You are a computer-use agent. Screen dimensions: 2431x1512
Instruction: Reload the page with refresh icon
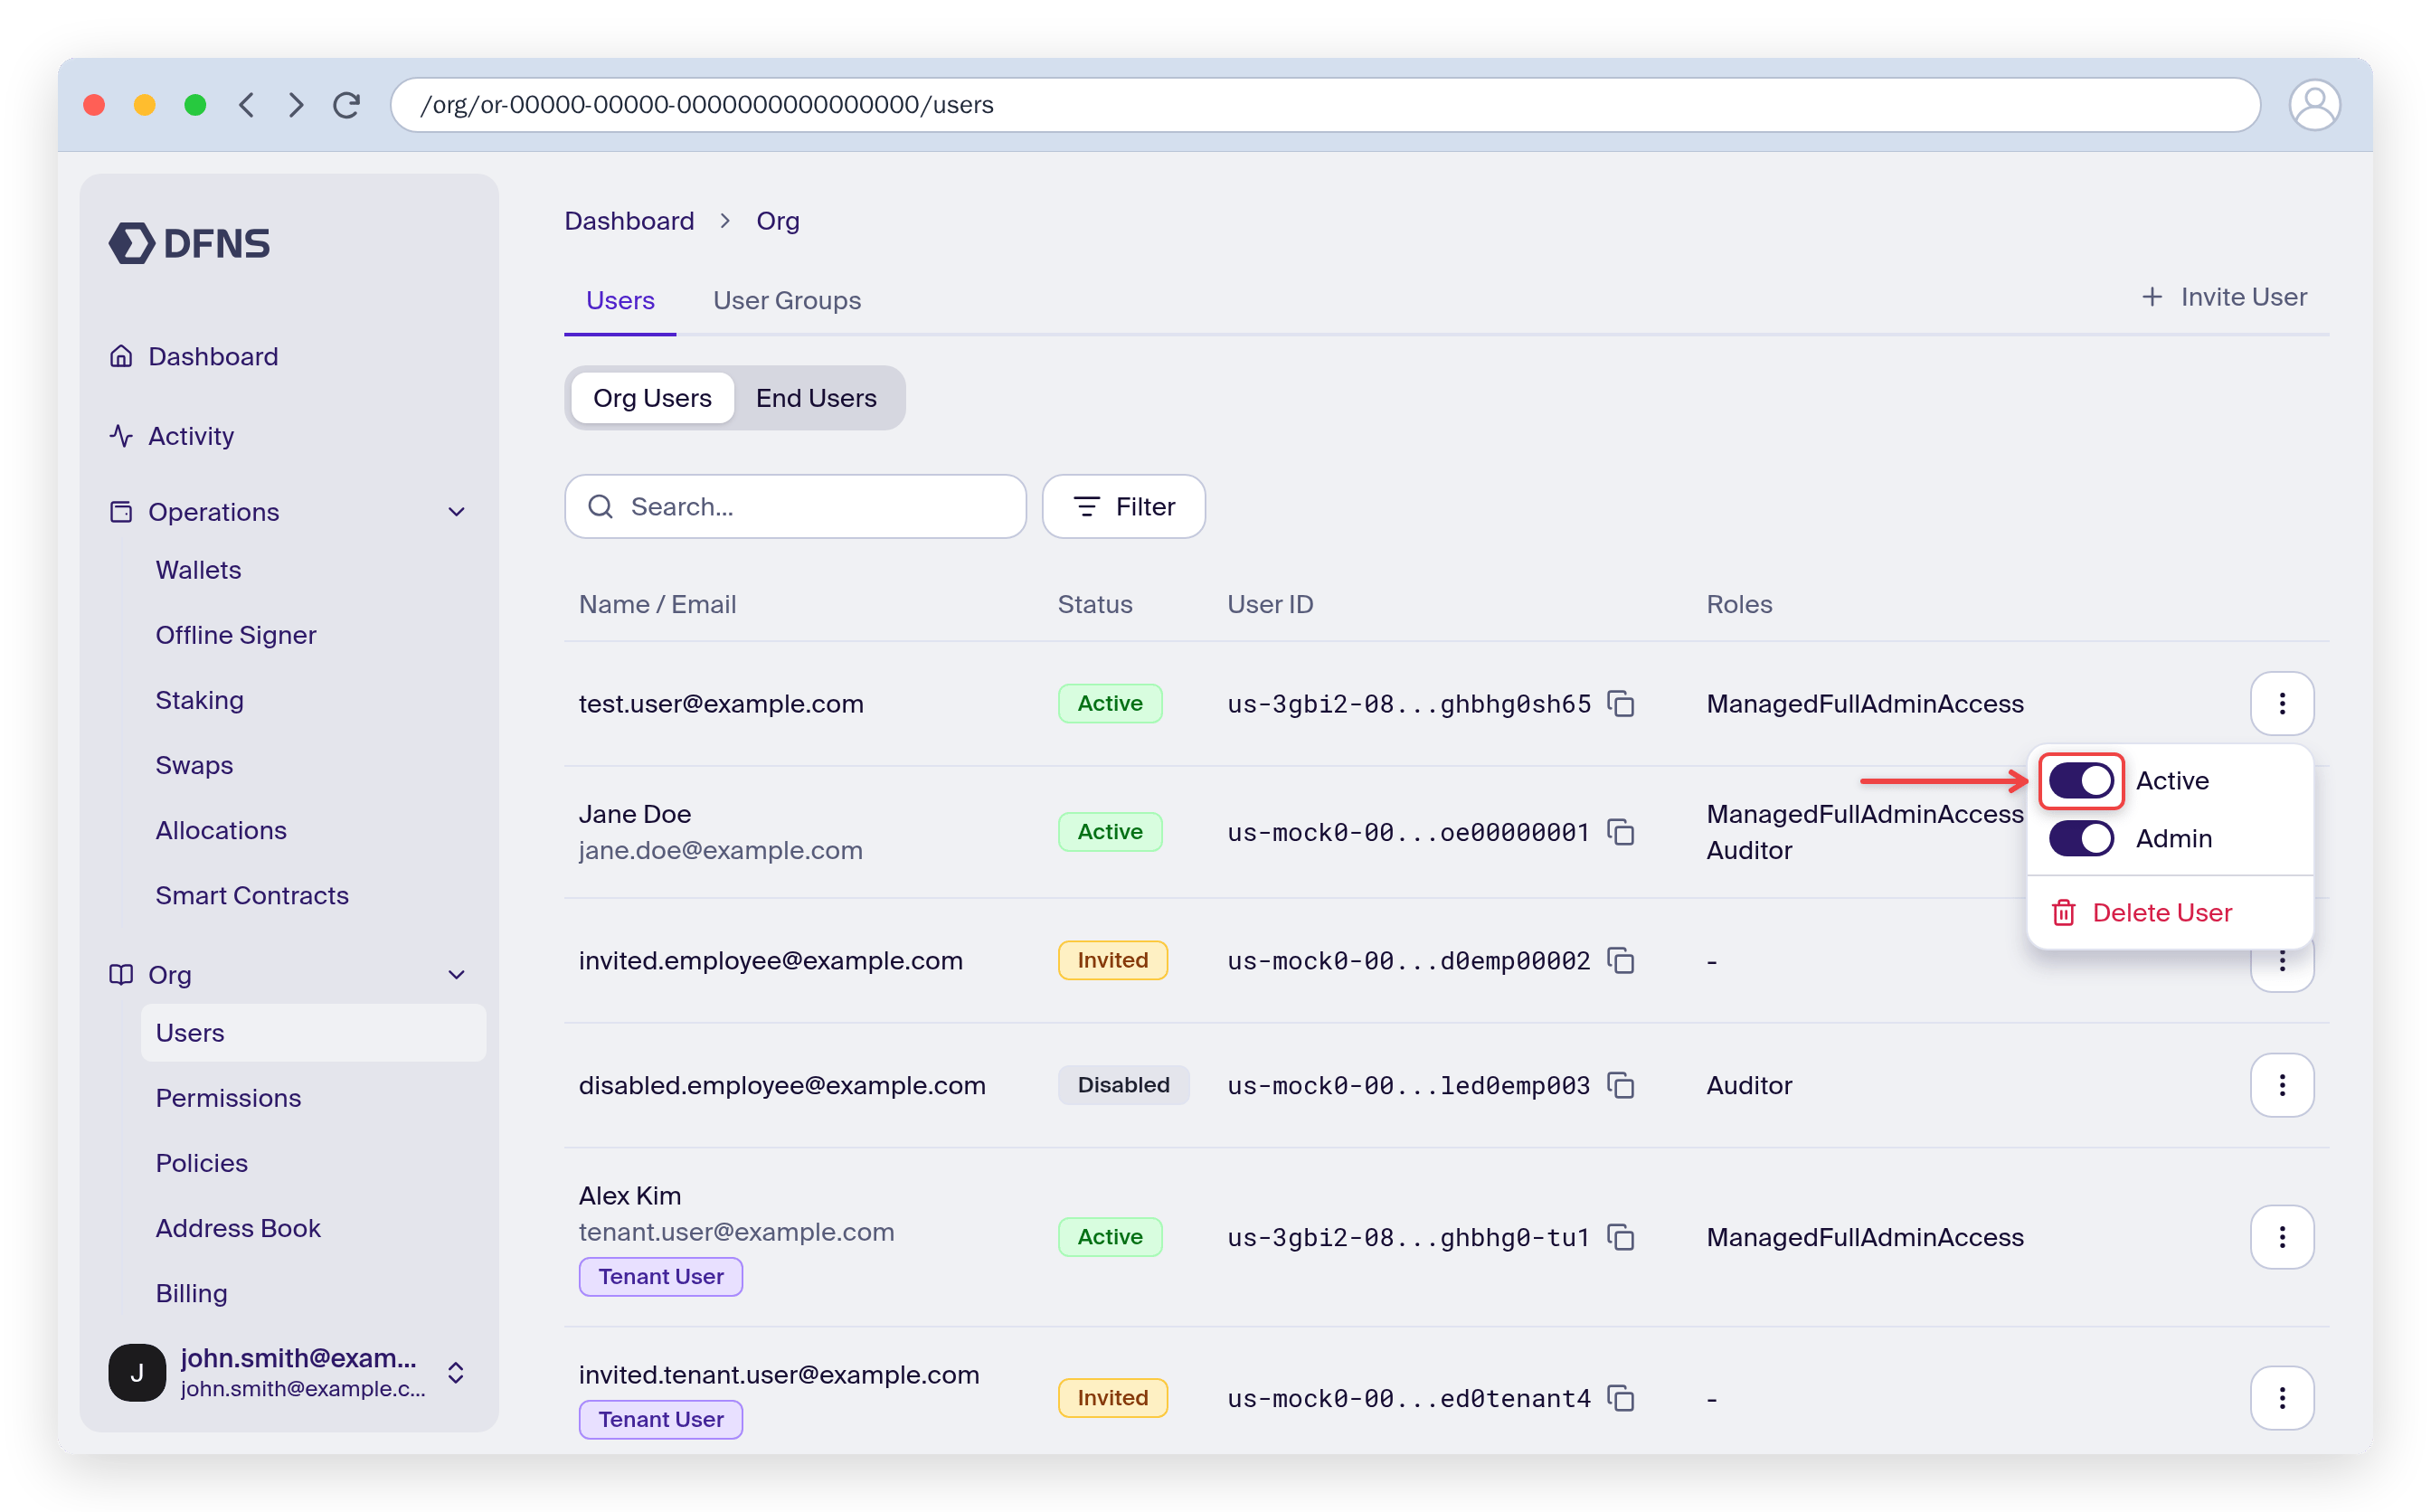click(x=347, y=105)
